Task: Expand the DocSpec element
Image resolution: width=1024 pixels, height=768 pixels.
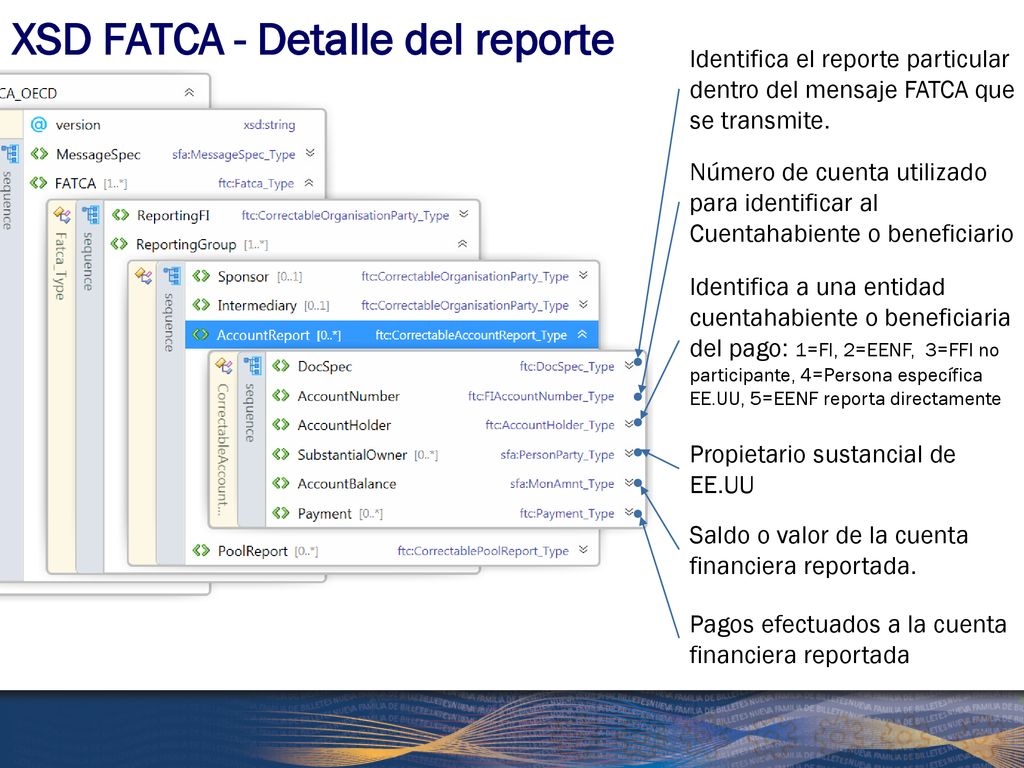Action: coord(628,365)
